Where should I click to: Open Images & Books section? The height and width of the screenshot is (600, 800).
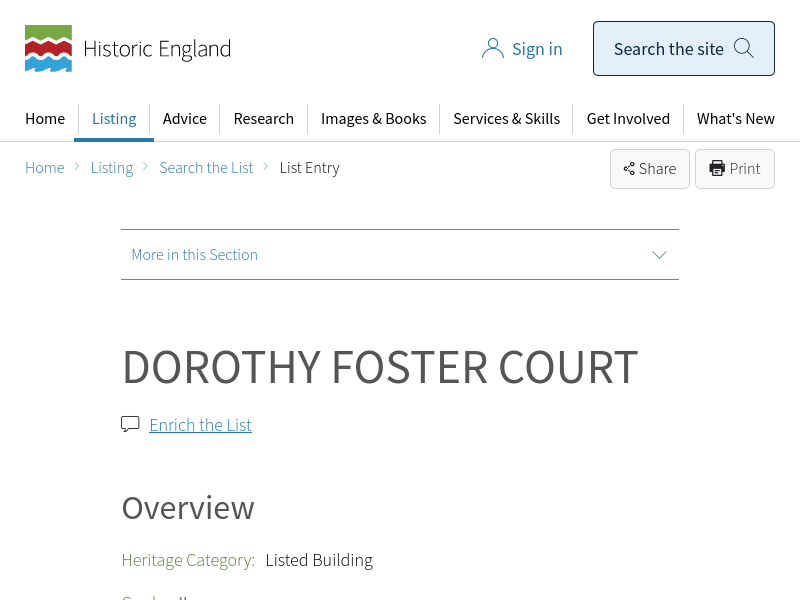[373, 118]
